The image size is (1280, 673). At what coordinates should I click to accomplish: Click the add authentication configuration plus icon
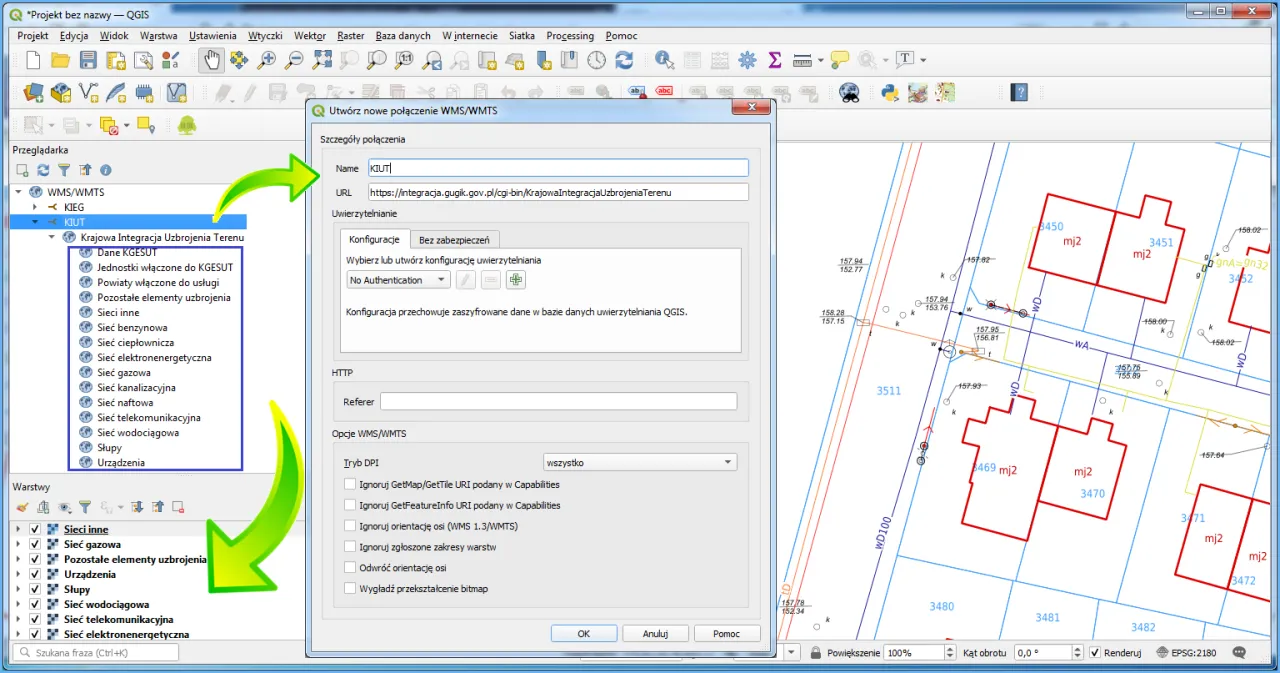click(x=516, y=280)
